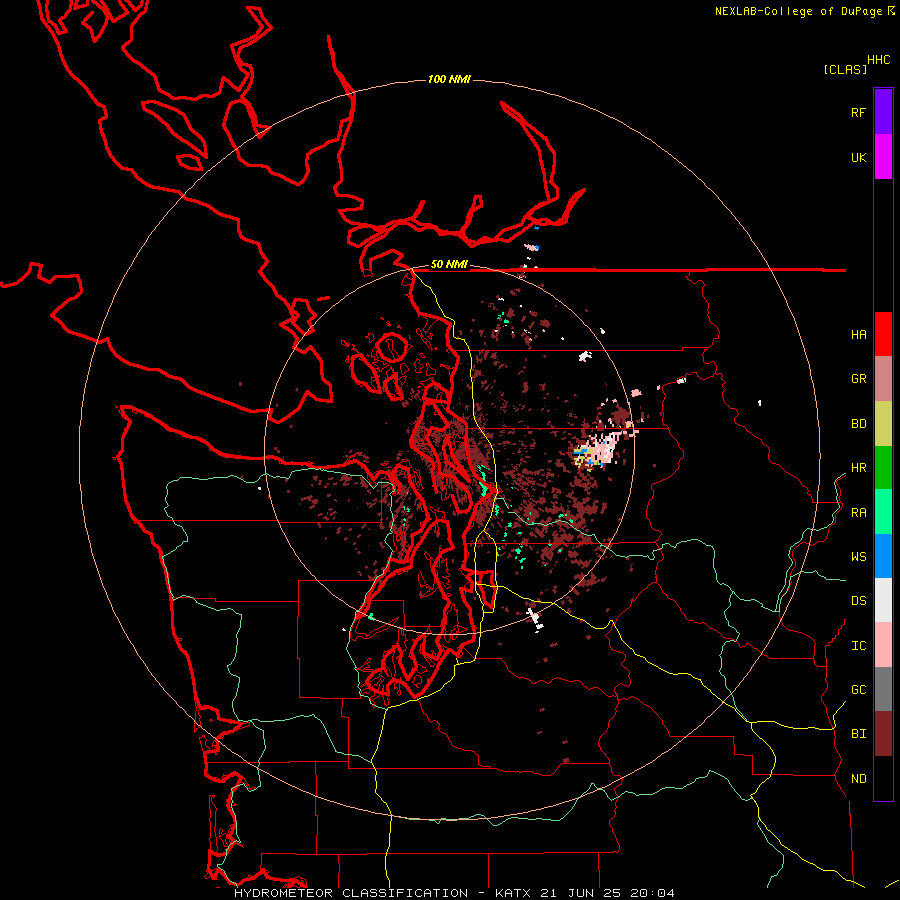Click the 50 NMI range ring label
Image resolution: width=900 pixels, height=900 pixels.
[x=449, y=264]
